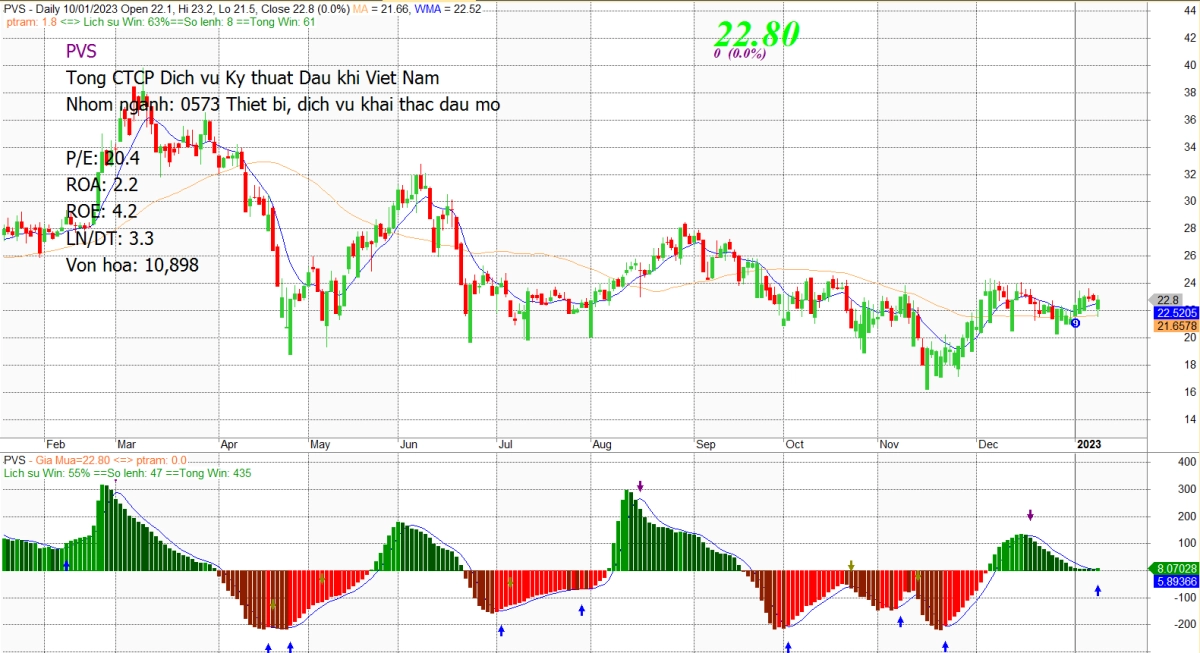Click the purple down arrow above August histogram peak

pos(640,486)
